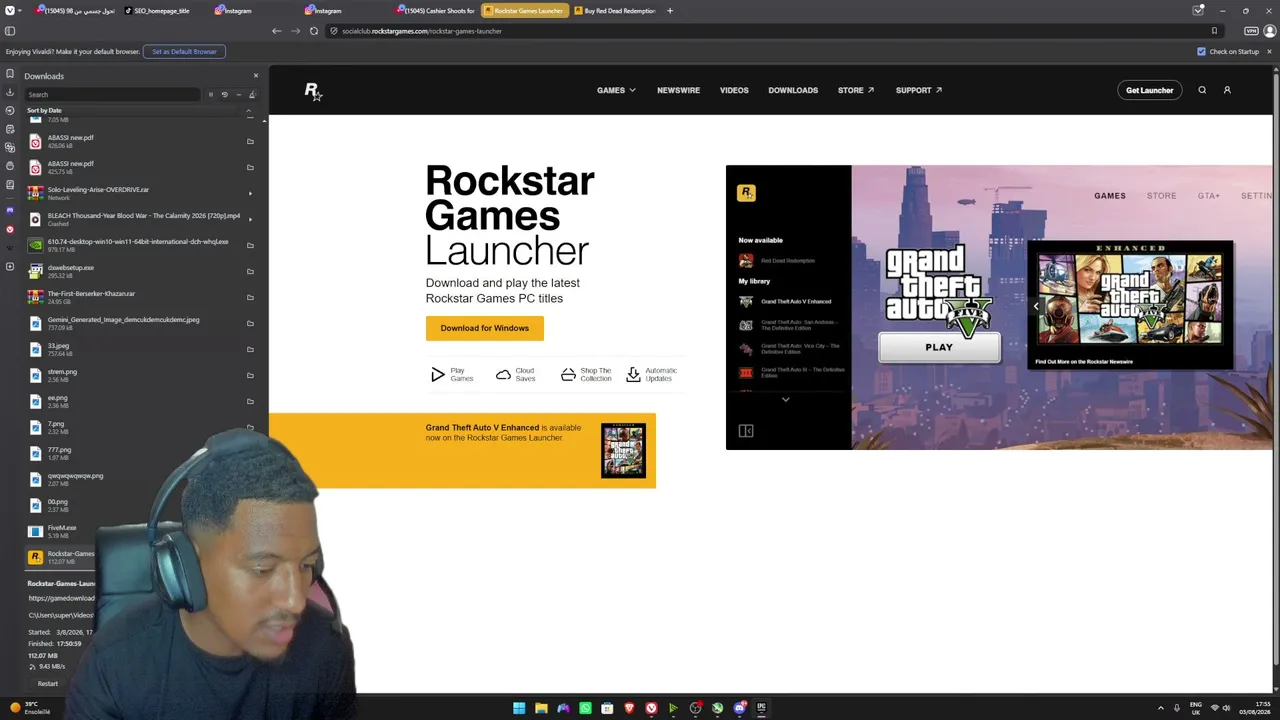Go to DOWNLOADS in the site navigation
Screen dimensions: 1280x720
[x=793, y=90]
